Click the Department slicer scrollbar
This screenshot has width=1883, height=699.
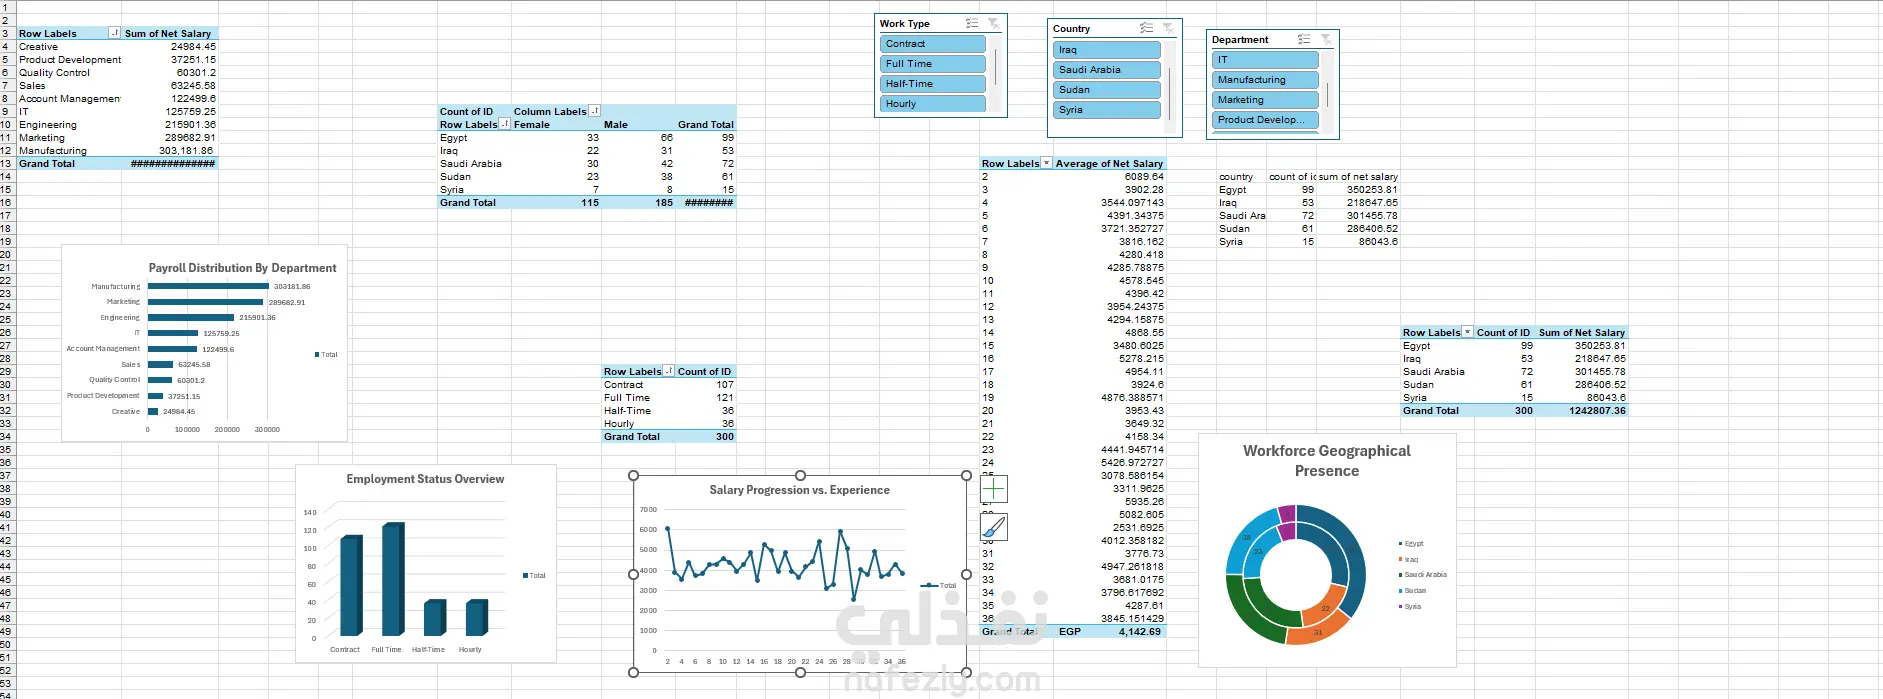tap(1328, 95)
